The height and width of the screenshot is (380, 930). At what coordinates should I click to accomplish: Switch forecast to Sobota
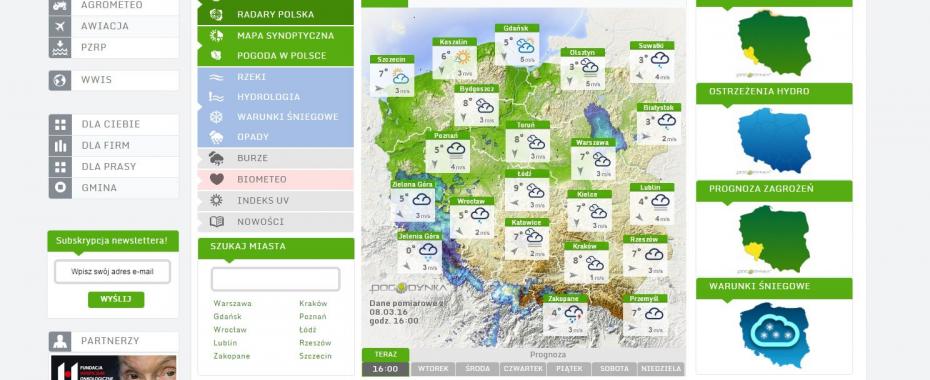point(614,369)
